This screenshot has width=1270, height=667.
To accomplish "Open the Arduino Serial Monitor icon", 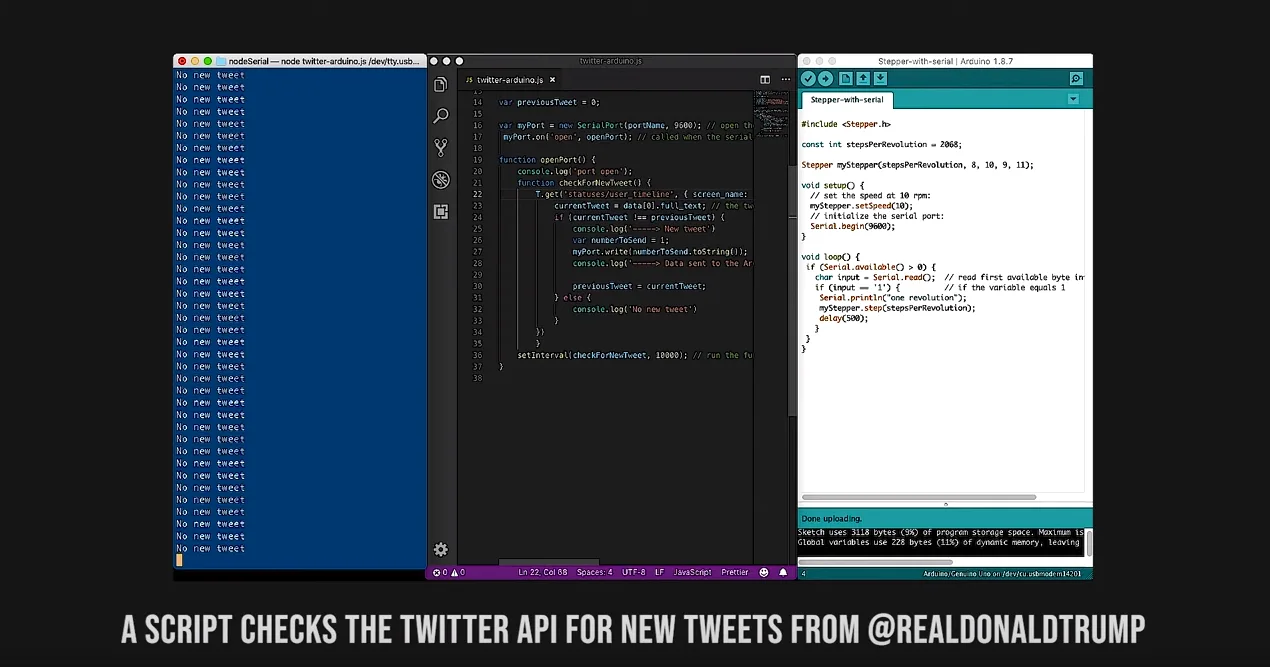I will pyautogui.click(x=1076, y=79).
